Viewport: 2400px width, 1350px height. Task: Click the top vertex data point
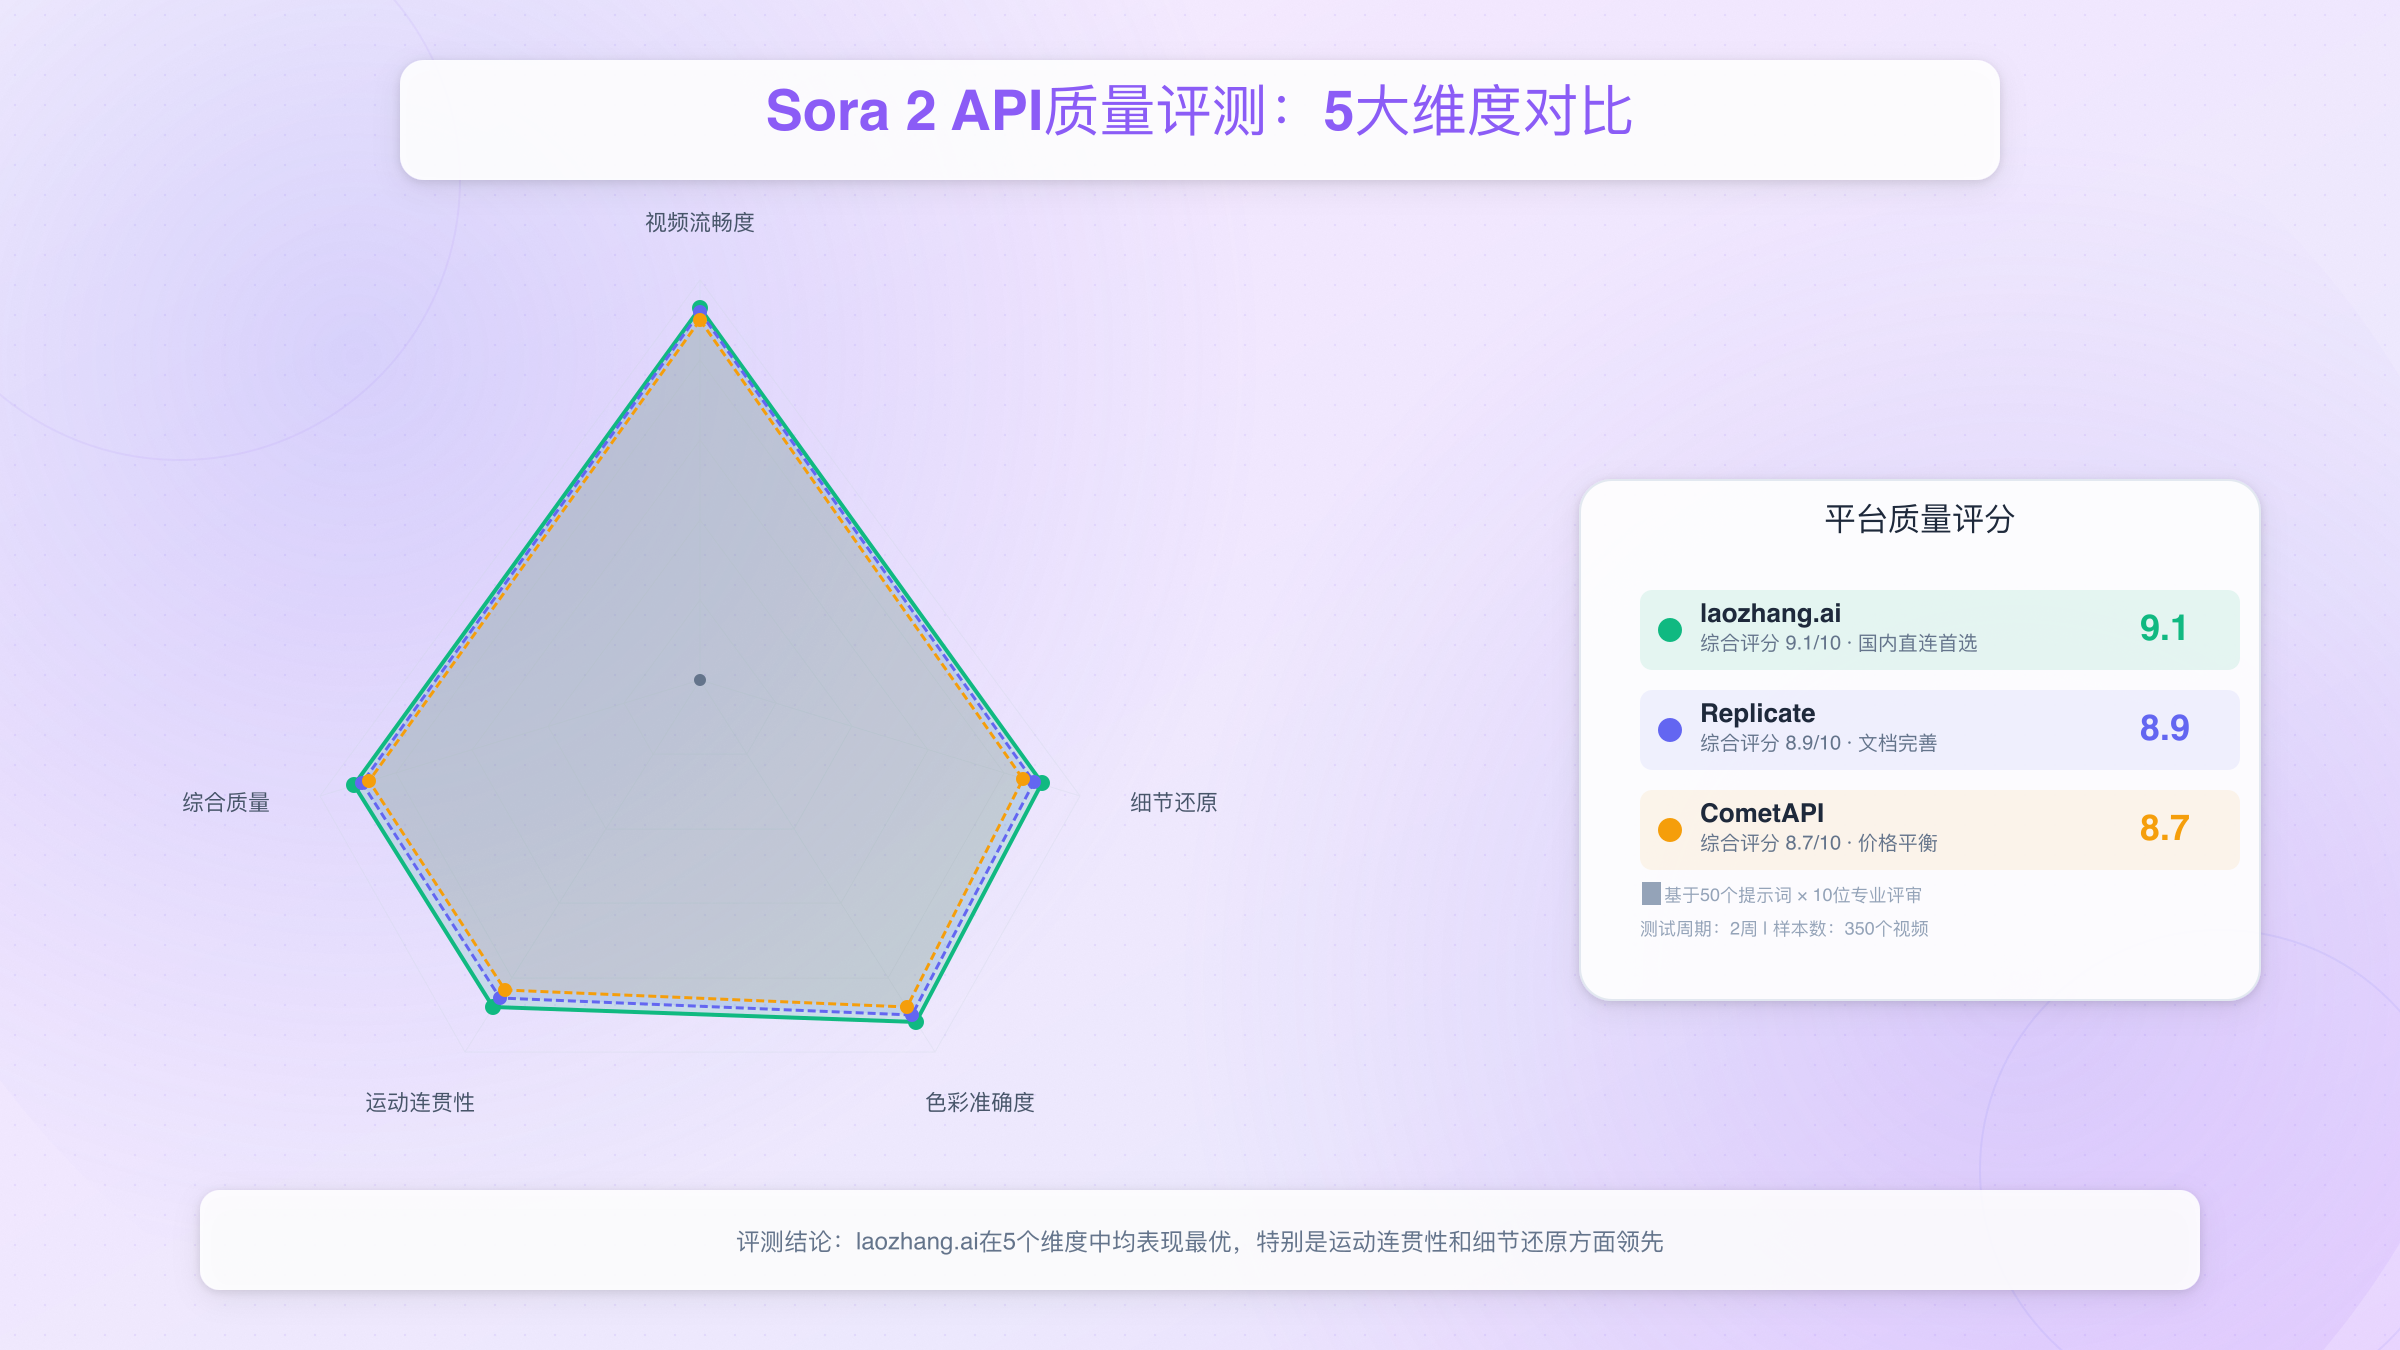tap(700, 308)
